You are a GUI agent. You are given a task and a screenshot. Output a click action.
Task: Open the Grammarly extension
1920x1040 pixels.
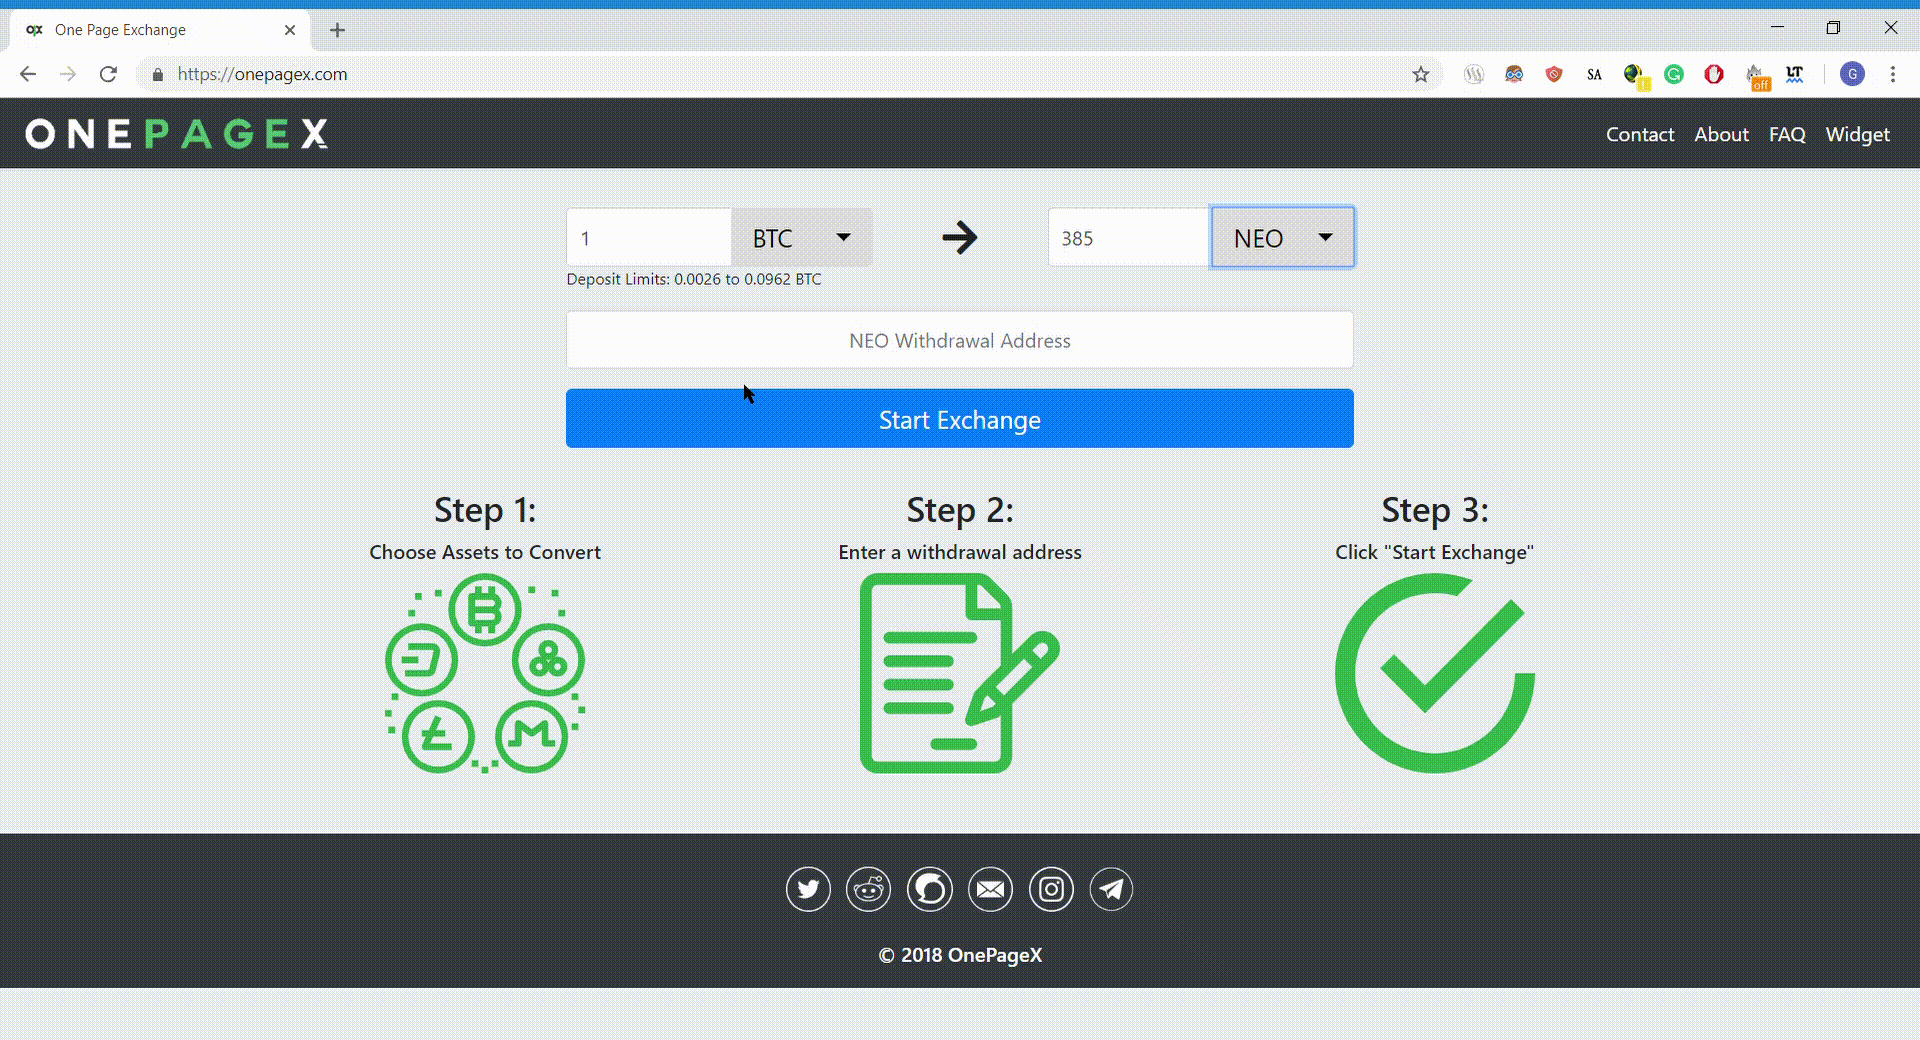coord(1674,74)
